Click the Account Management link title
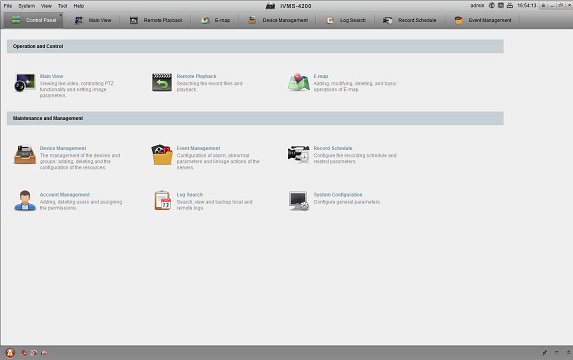 coord(65,194)
